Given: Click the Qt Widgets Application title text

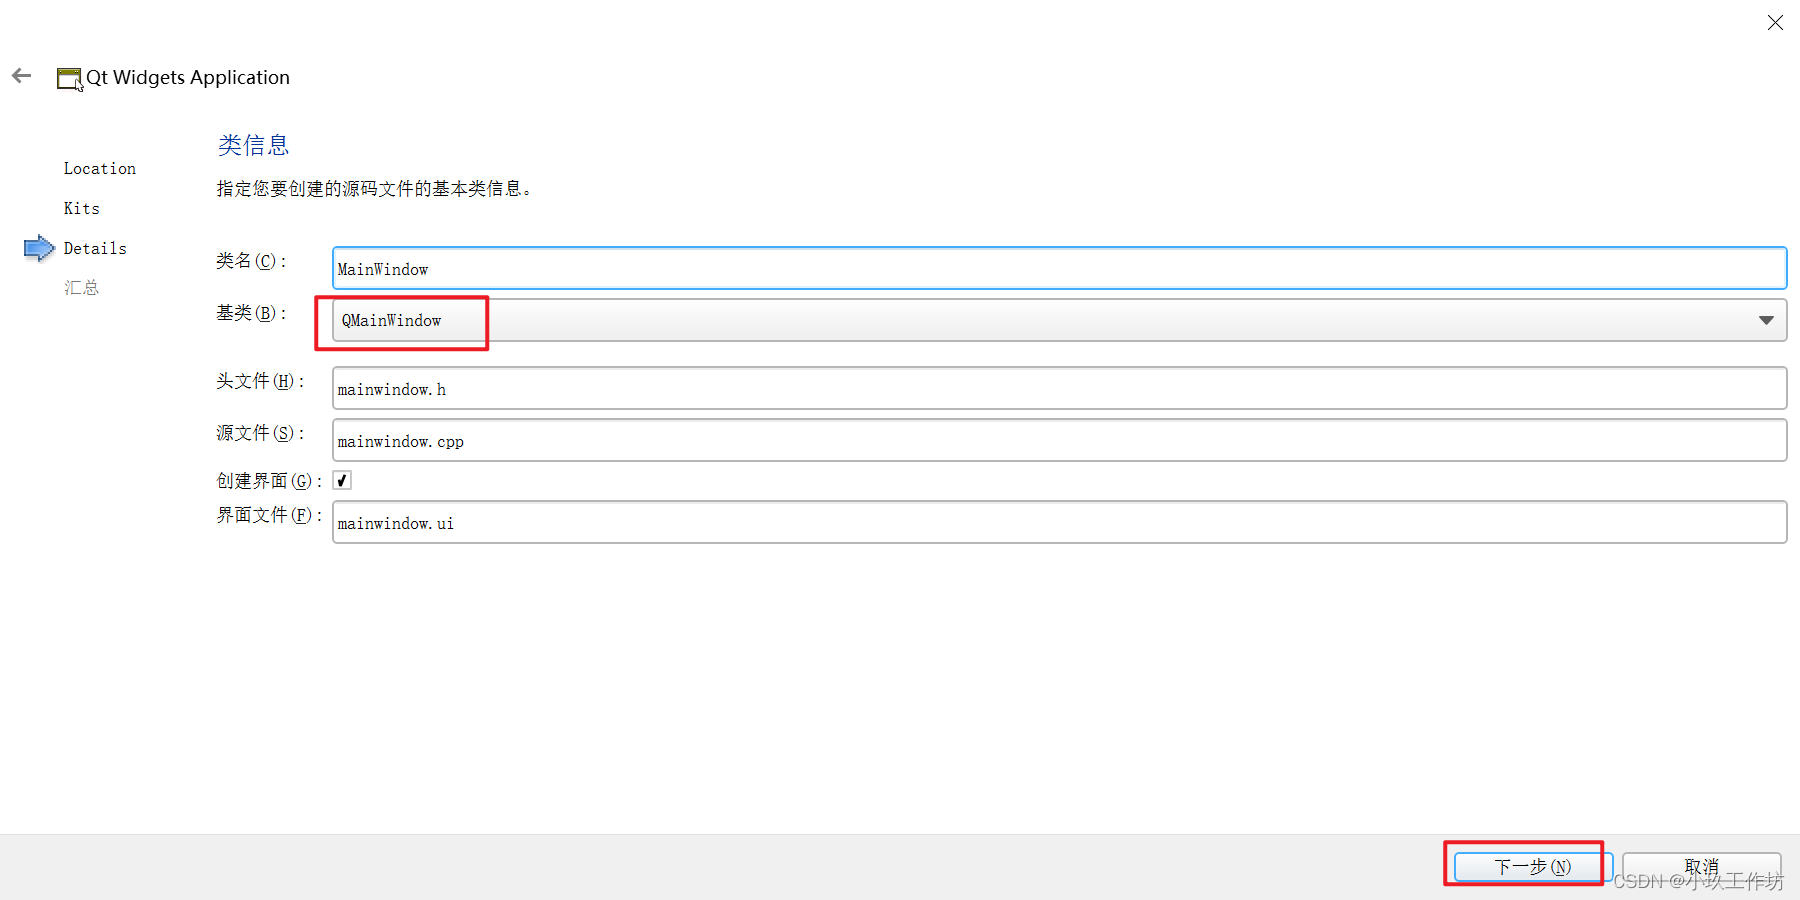Looking at the screenshot, I should pyautogui.click(x=188, y=77).
